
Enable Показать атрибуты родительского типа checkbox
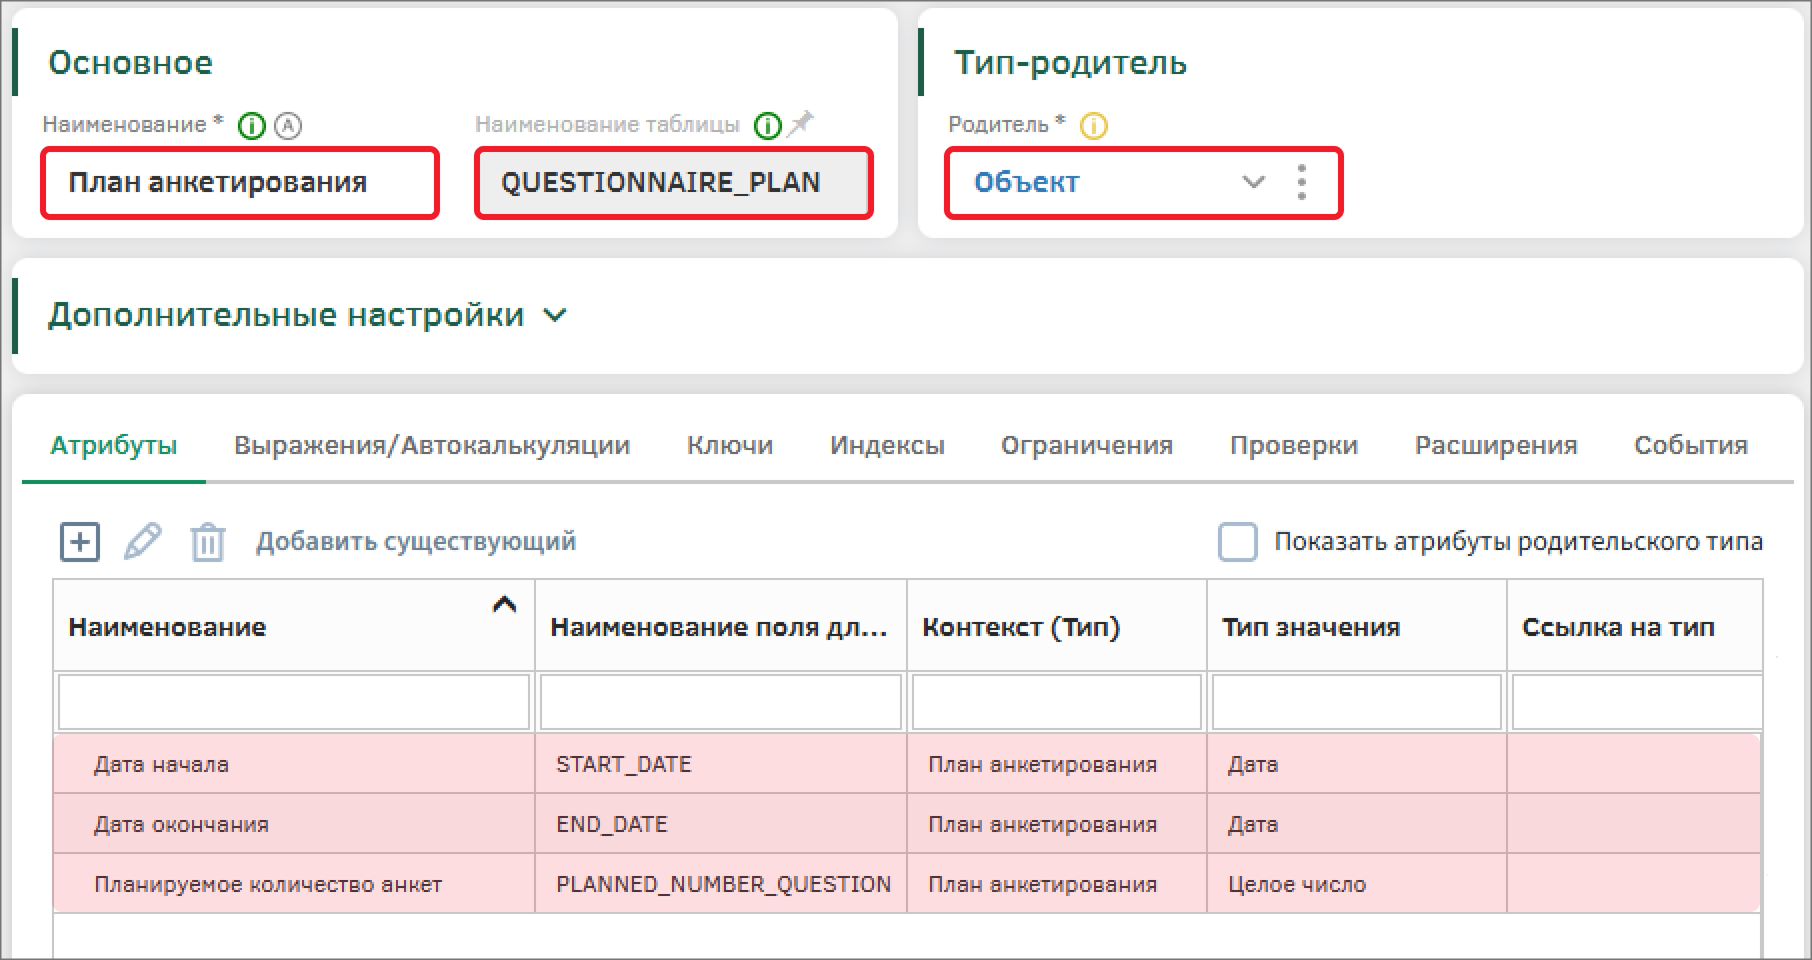1237,542
